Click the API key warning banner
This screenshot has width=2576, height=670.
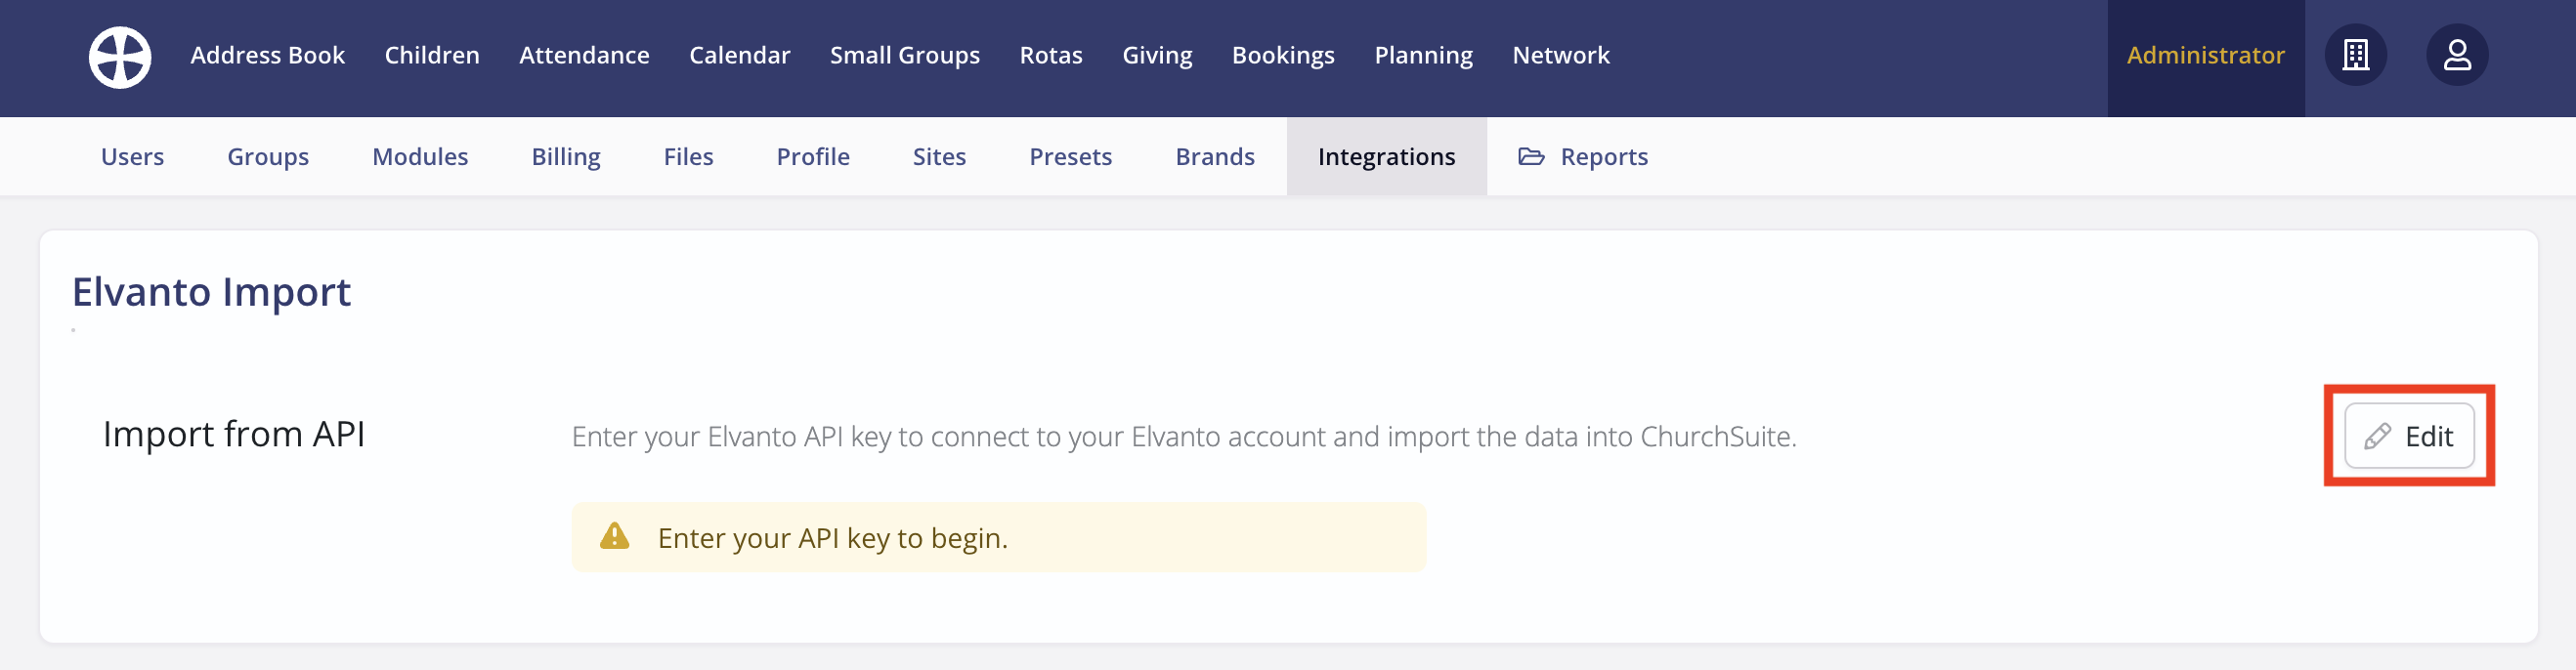[998, 537]
